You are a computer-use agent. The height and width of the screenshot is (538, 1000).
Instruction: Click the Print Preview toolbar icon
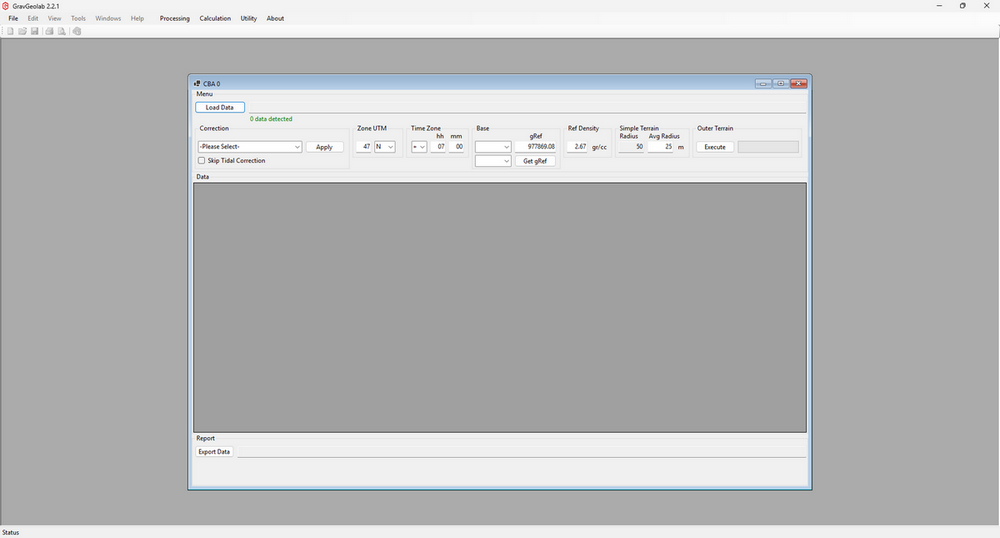(62, 31)
